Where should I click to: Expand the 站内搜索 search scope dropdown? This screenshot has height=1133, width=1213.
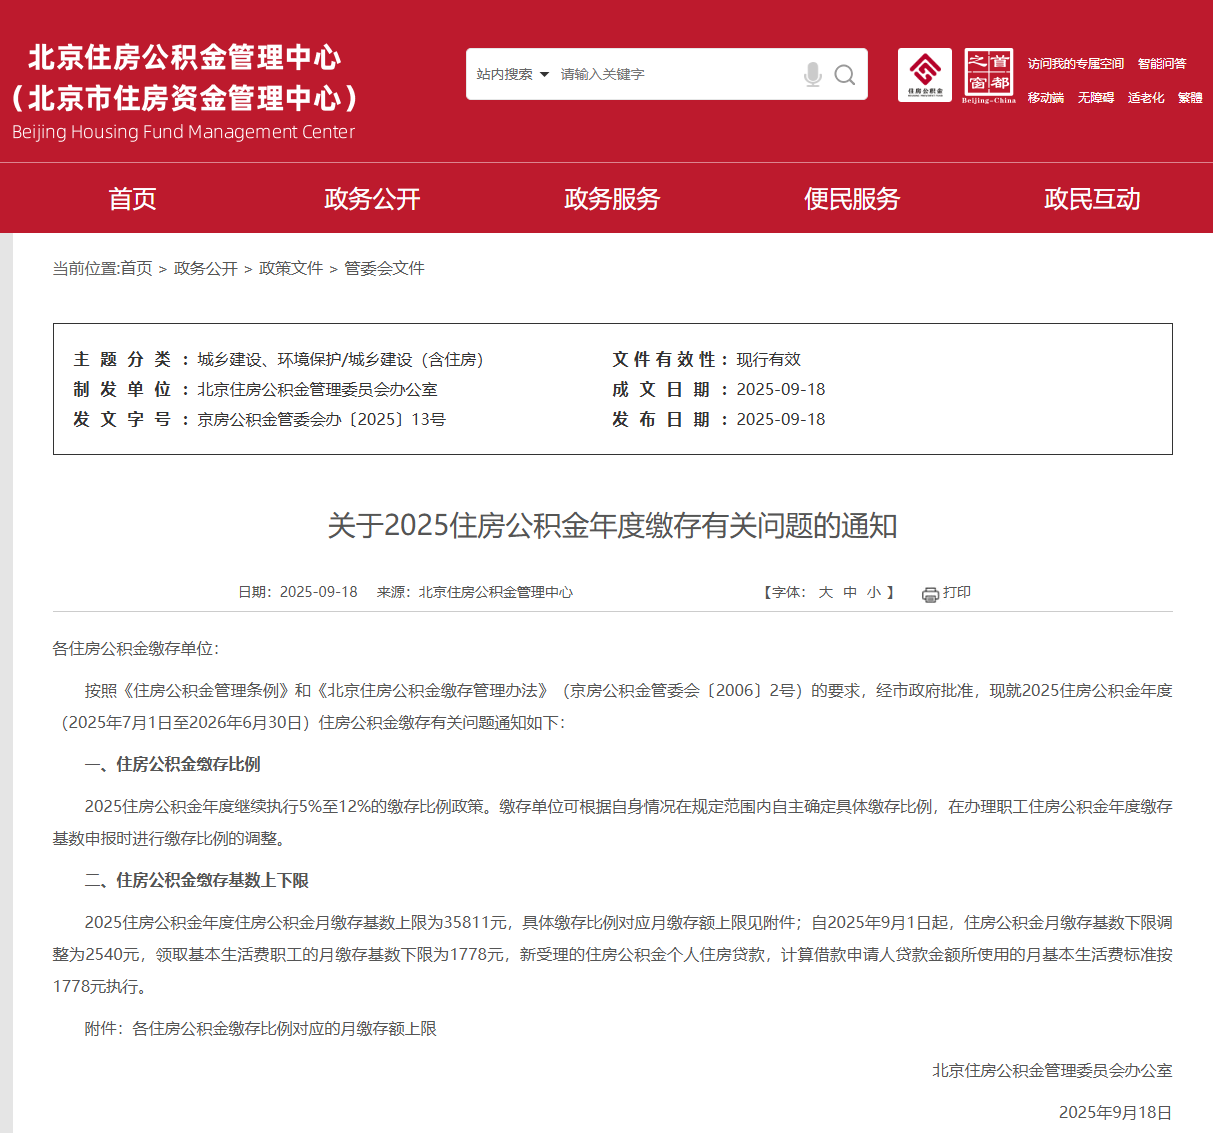512,75
